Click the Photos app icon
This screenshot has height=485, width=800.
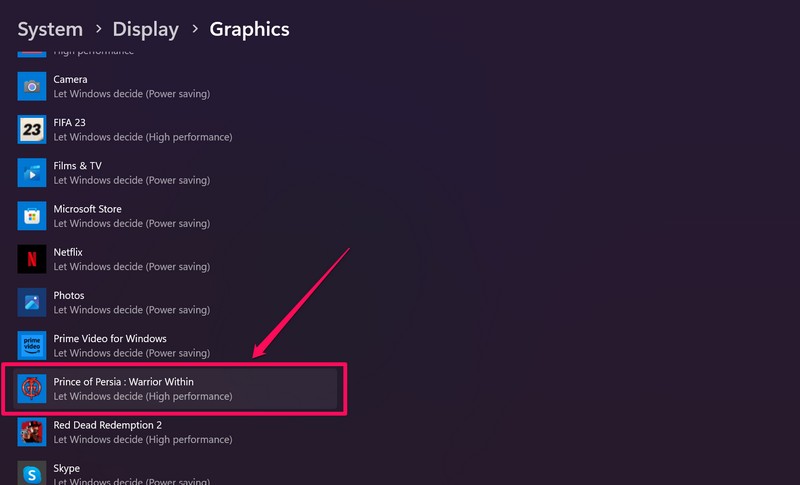pyautogui.click(x=32, y=302)
